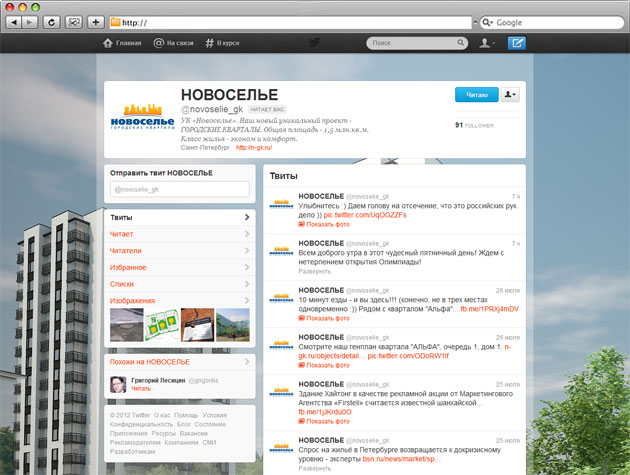Show photo under 10 минут езды tweet
The height and width of the screenshot is (475, 630).
(x=324, y=318)
